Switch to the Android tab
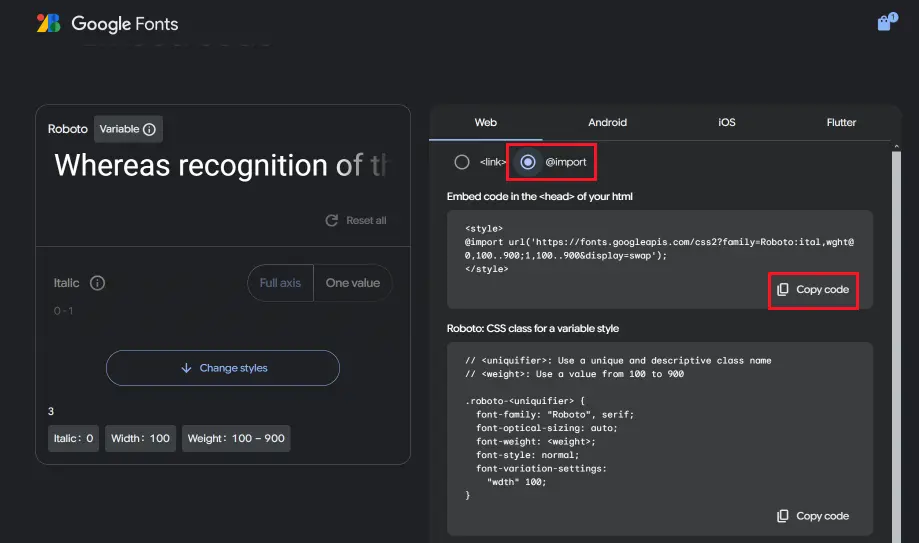Screen dimensions: 919x543 pos(607,122)
